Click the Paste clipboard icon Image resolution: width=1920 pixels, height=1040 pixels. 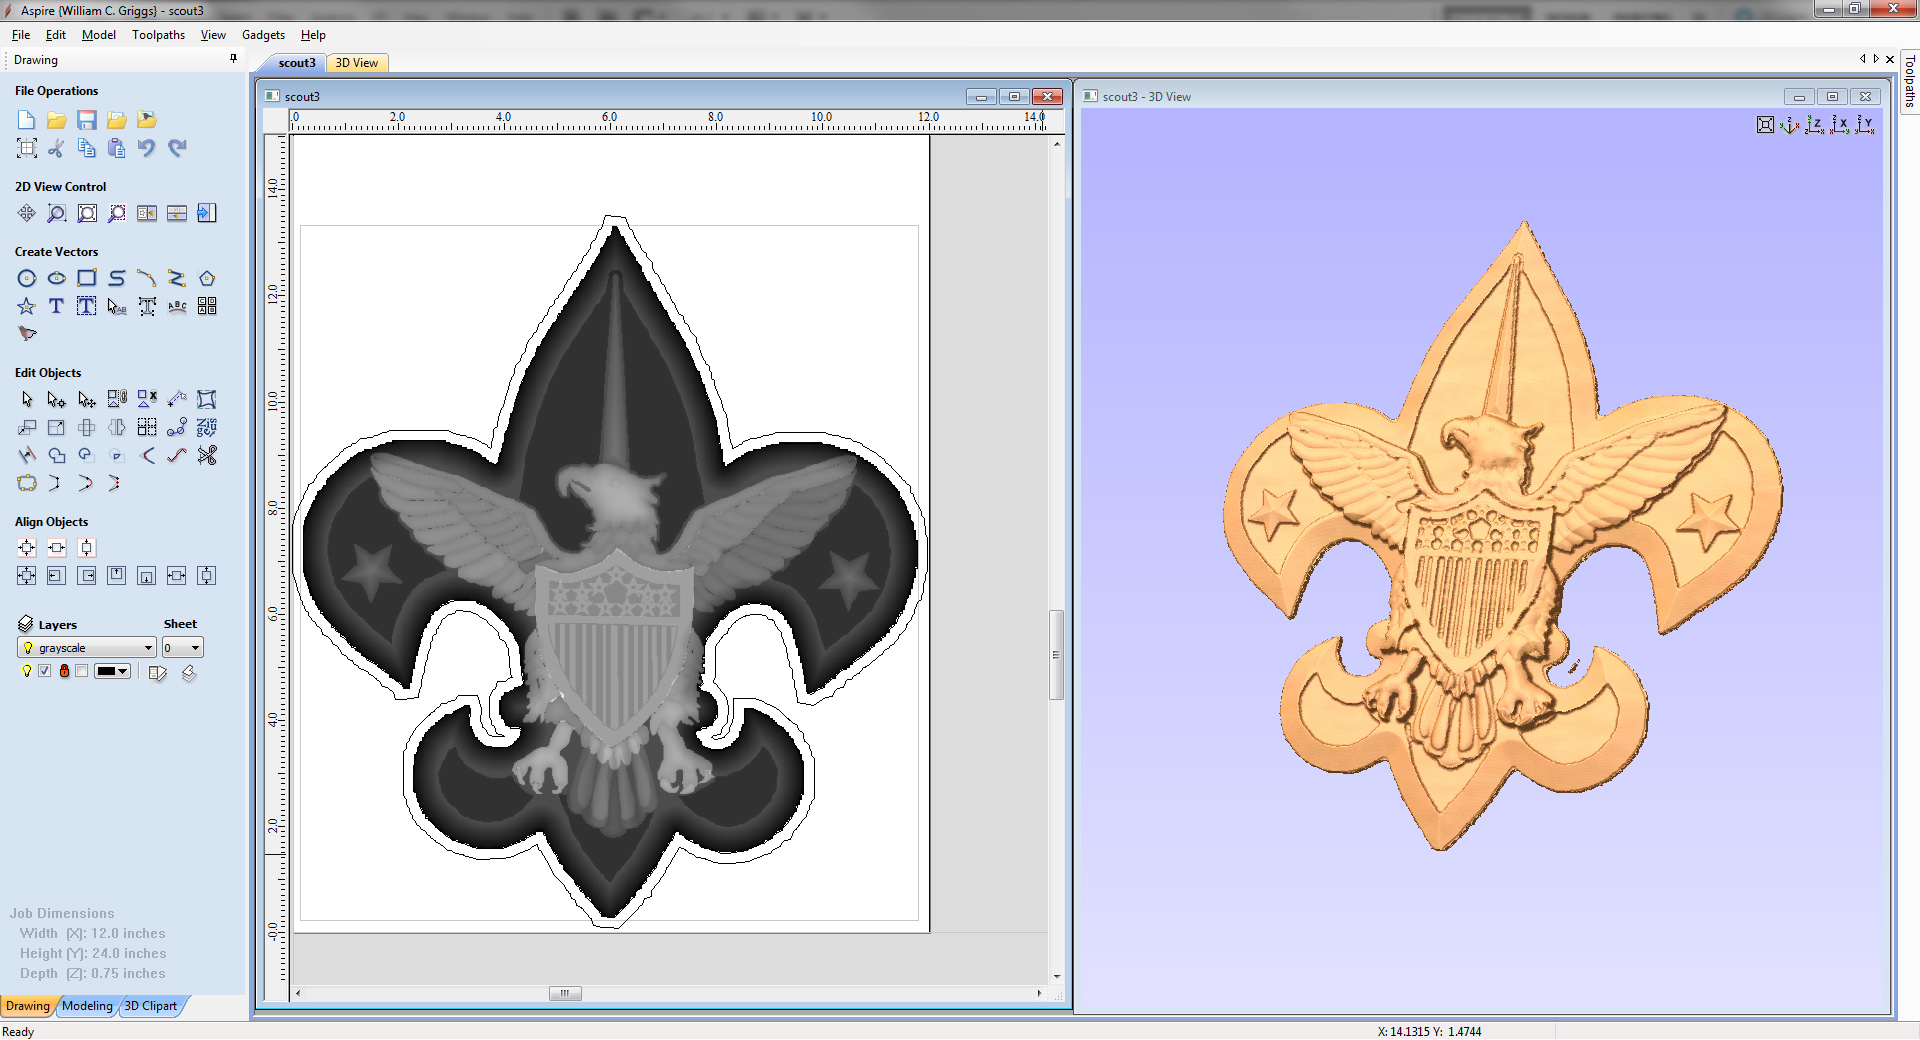117,148
